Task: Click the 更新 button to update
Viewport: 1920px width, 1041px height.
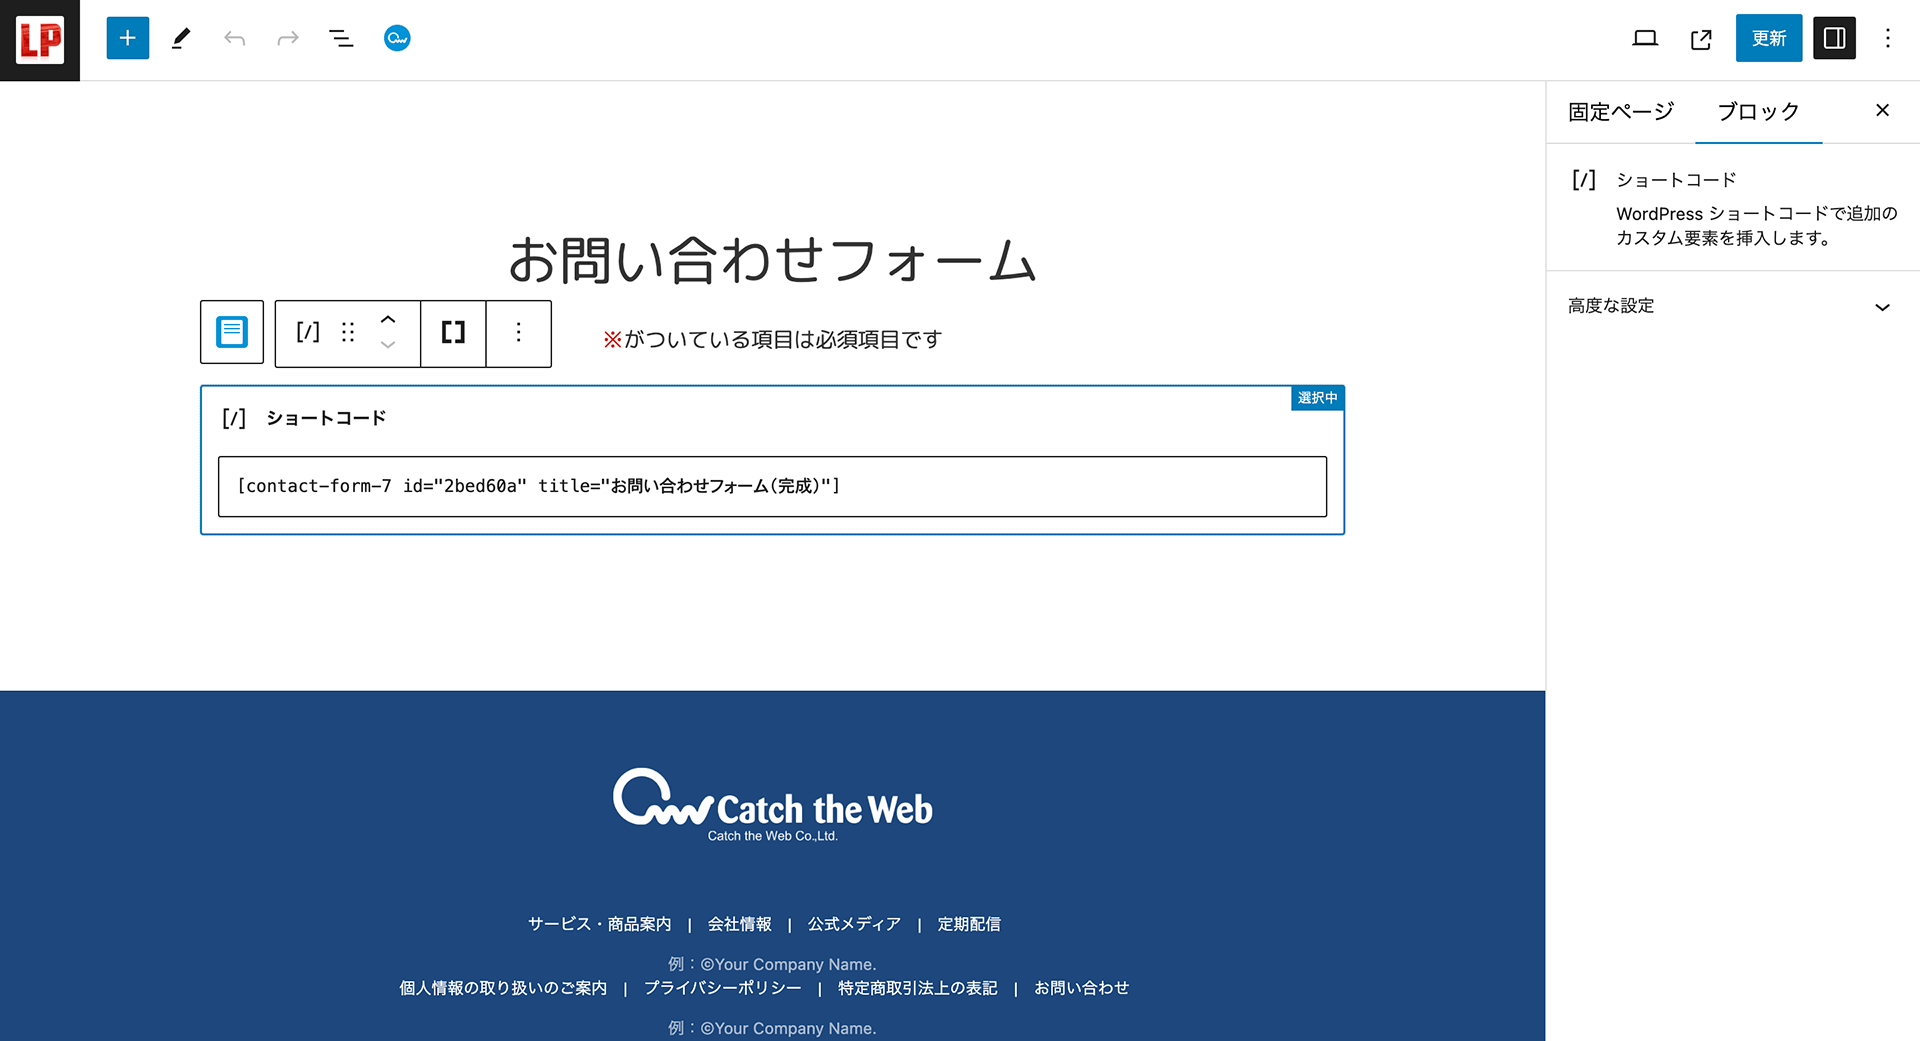Action: (x=1768, y=38)
